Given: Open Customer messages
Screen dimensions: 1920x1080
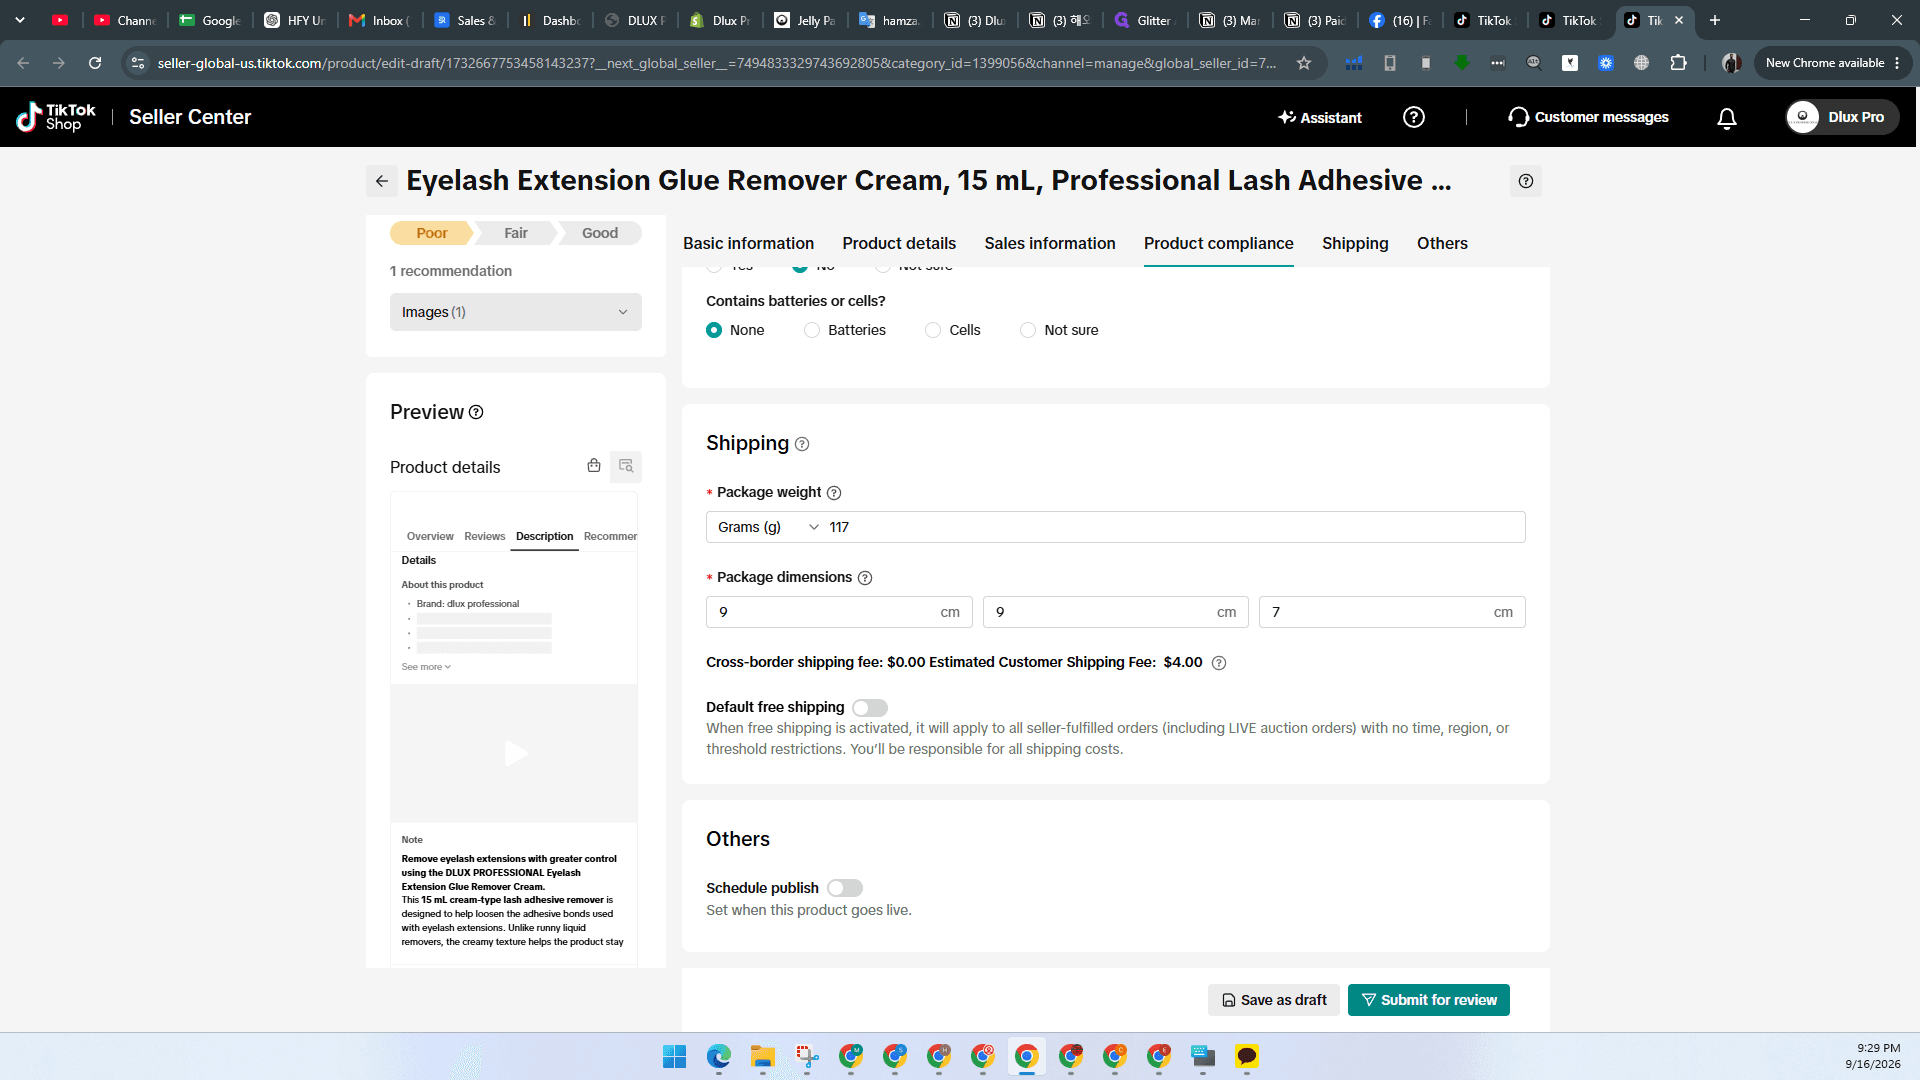Looking at the screenshot, I should point(1588,117).
